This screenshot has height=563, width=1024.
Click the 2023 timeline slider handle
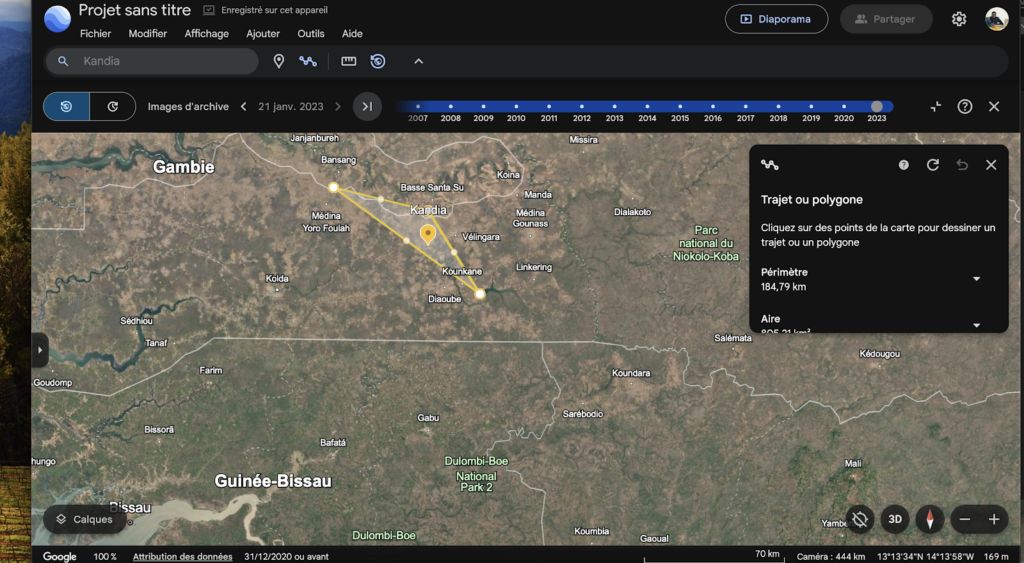(877, 106)
